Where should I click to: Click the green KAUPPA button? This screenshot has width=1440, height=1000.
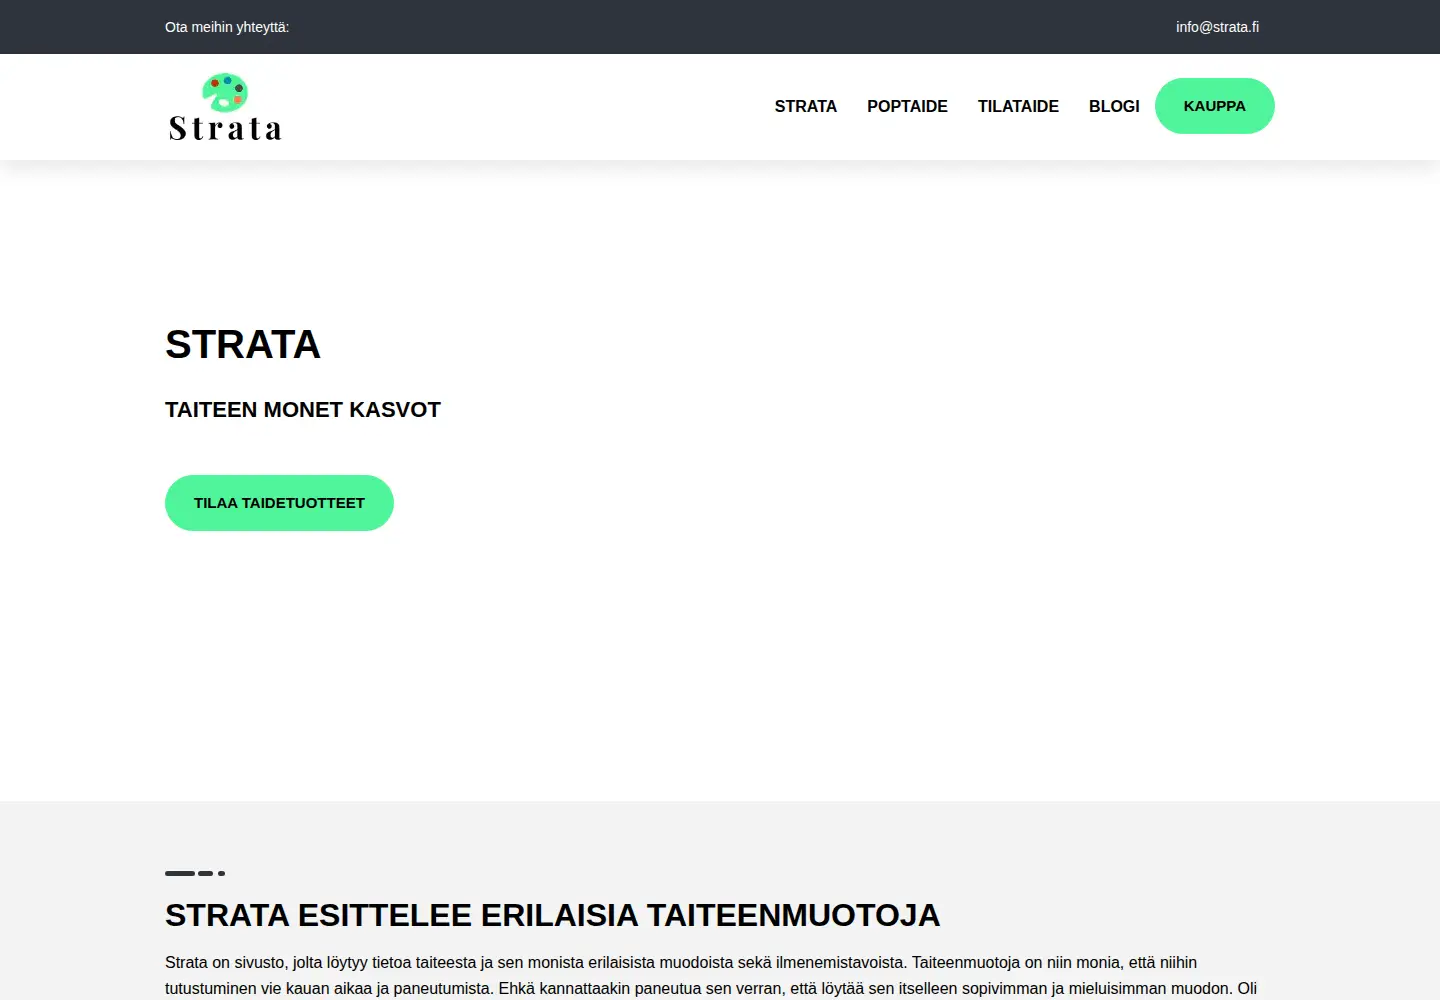1214,106
